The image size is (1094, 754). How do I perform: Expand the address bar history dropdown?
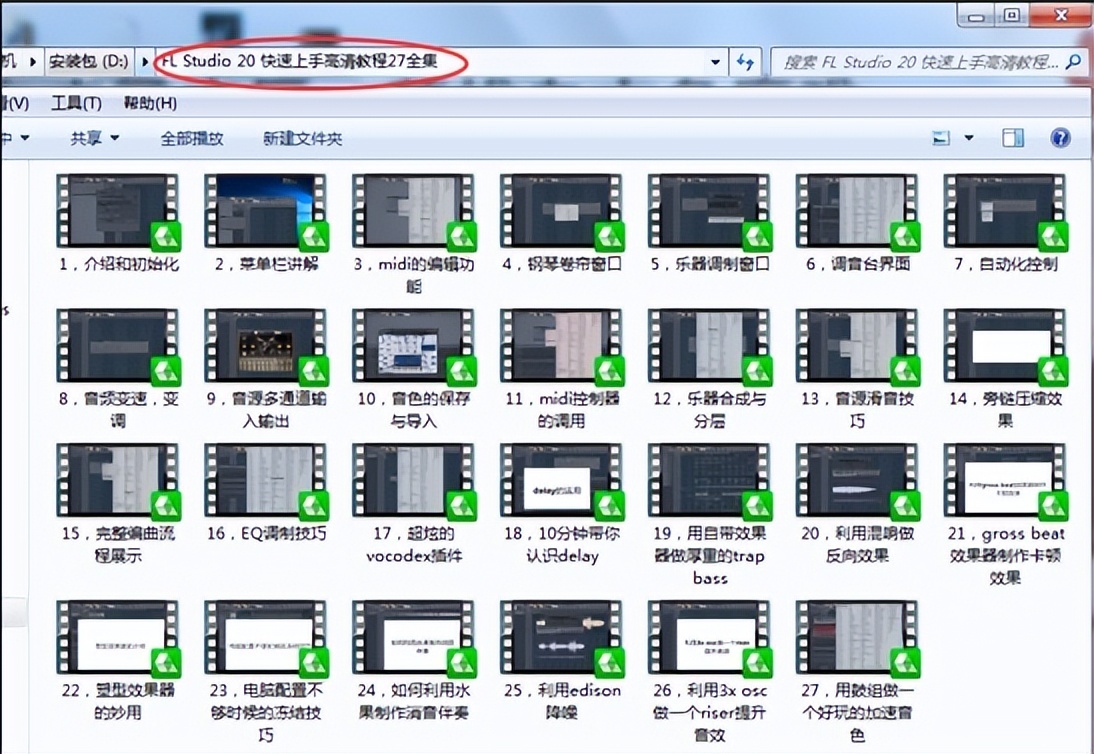pyautogui.click(x=715, y=62)
